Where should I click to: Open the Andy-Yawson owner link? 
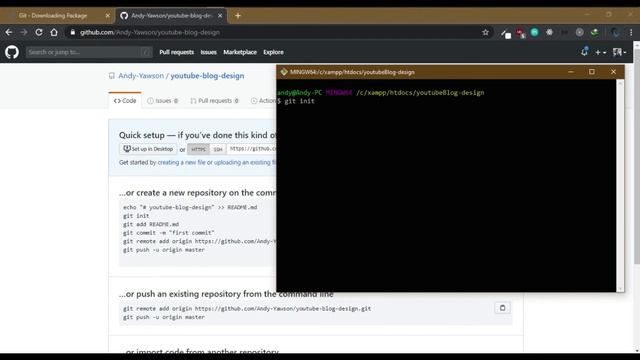141,76
